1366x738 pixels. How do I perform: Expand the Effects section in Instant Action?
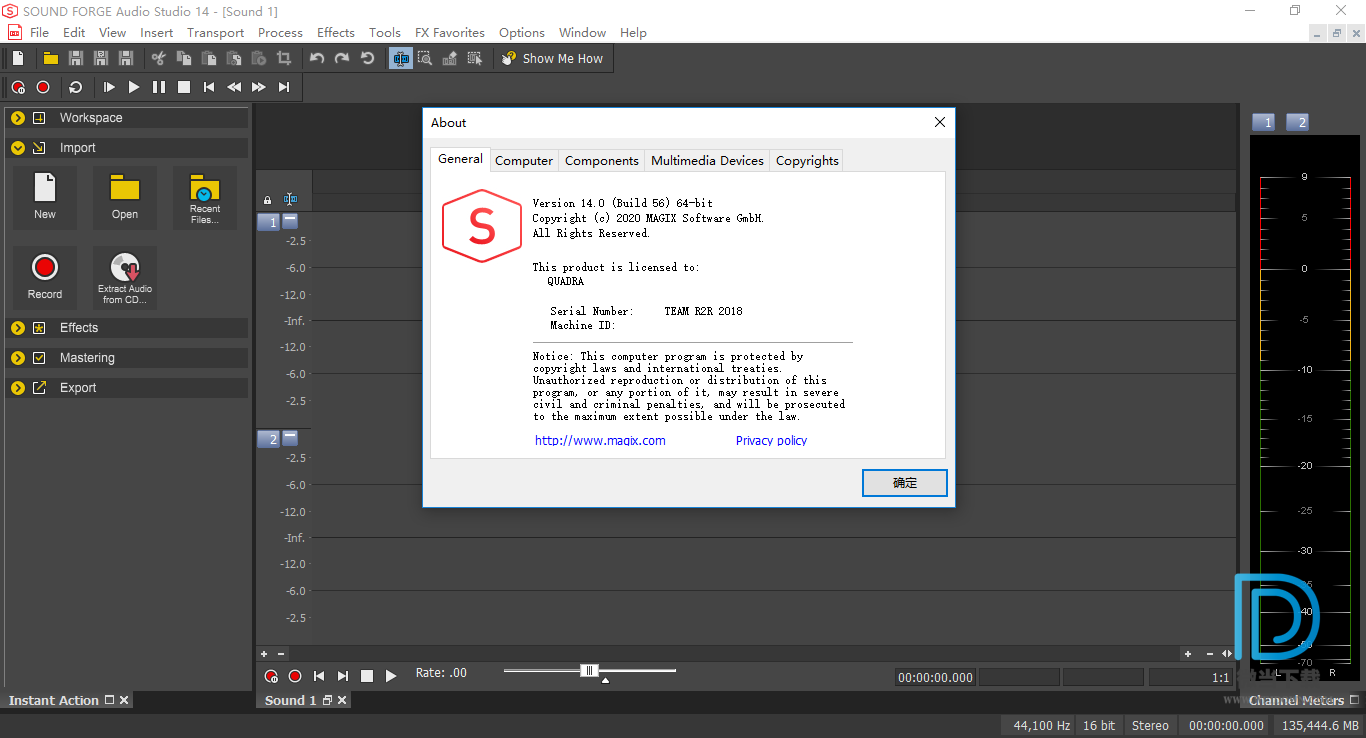pyautogui.click(x=18, y=328)
